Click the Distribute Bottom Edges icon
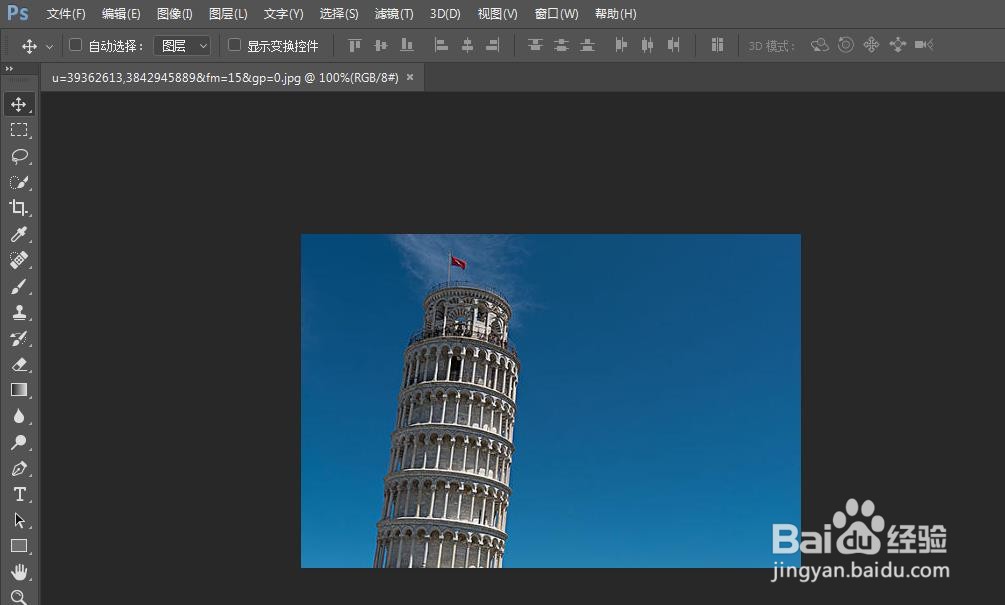 587,45
